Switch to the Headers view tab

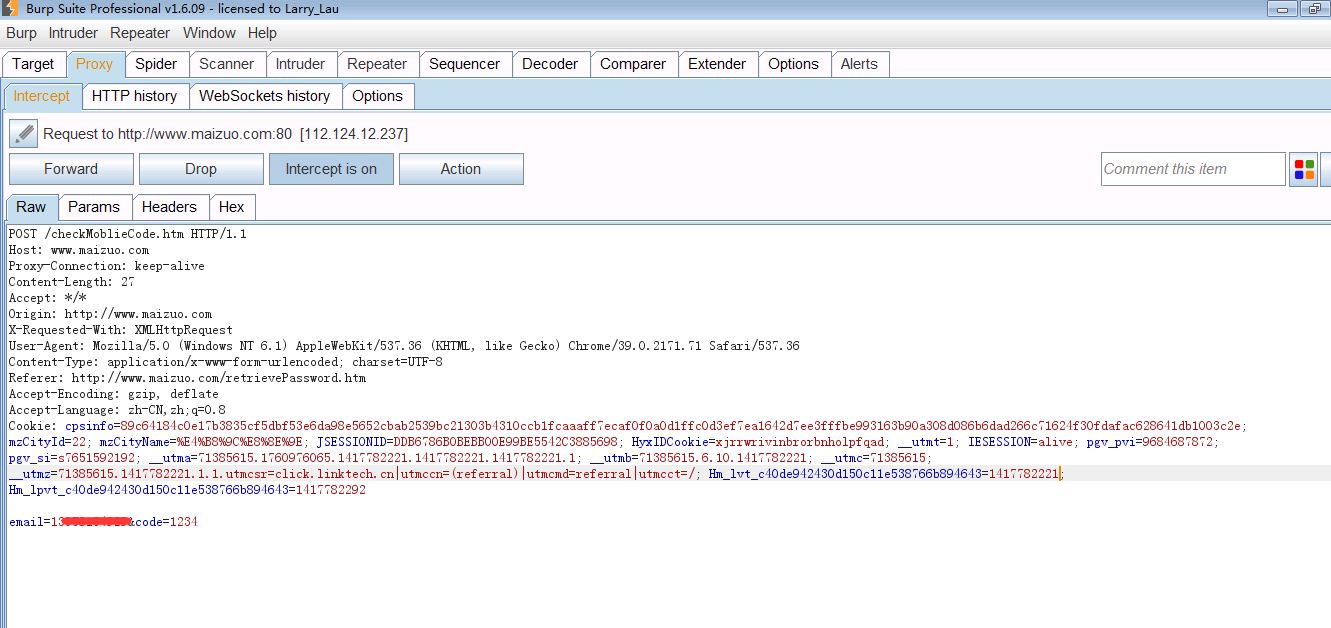169,207
